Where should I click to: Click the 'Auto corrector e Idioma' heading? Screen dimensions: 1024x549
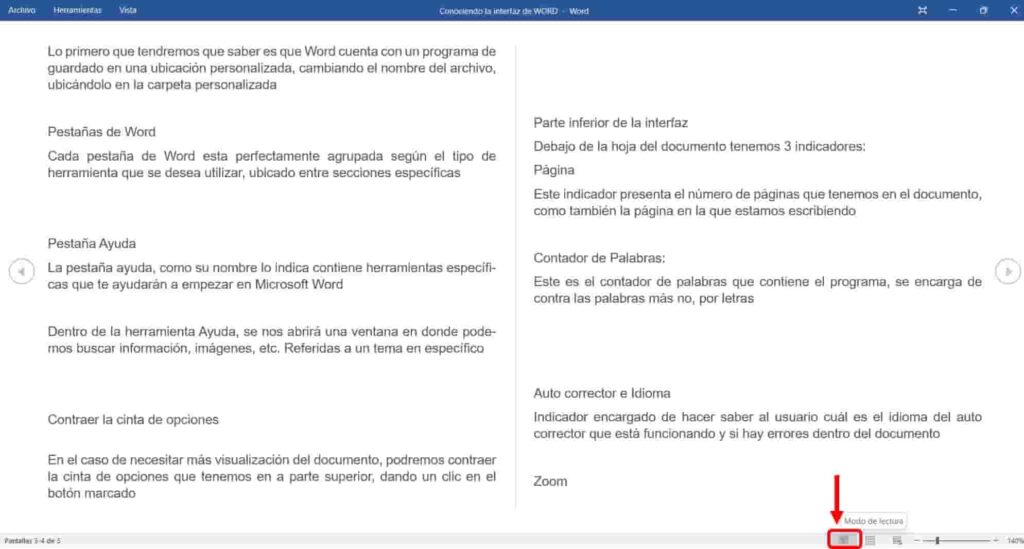602,393
